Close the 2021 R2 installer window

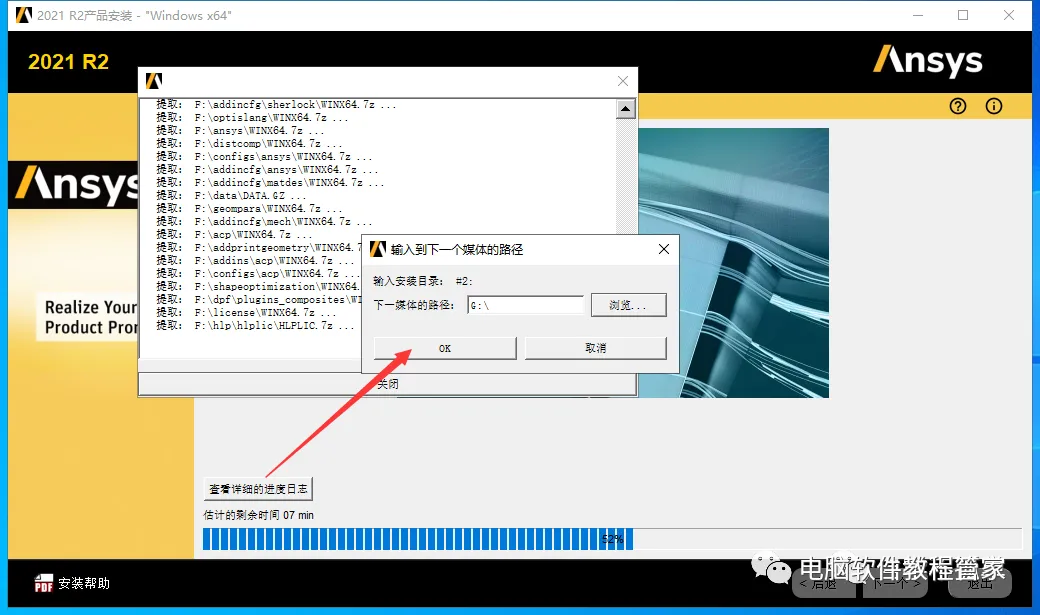(x=1009, y=15)
